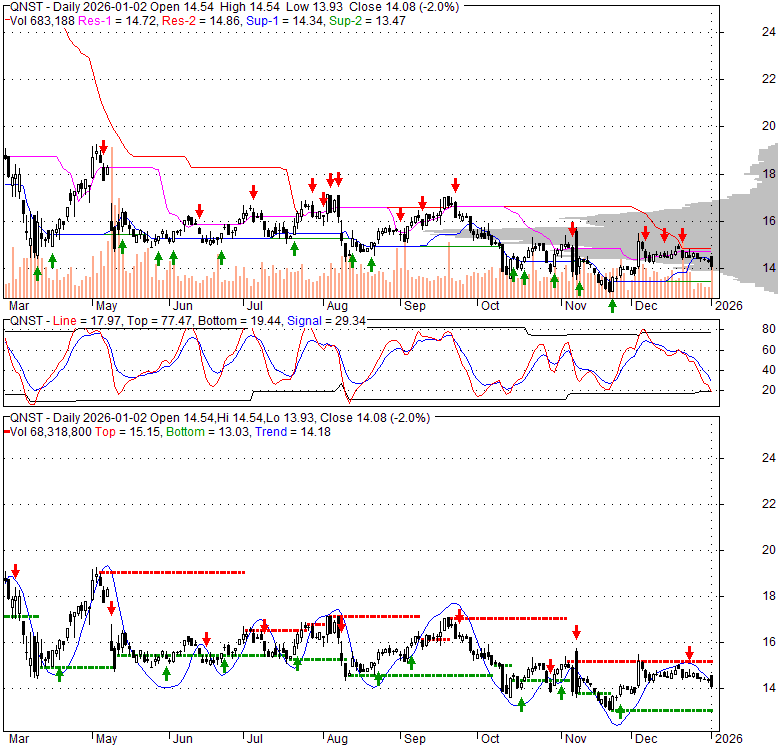The height and width of the screenshot is (745, 780).
Task: Click the 'Jun' month label under bottom chart
Action: 183,739
